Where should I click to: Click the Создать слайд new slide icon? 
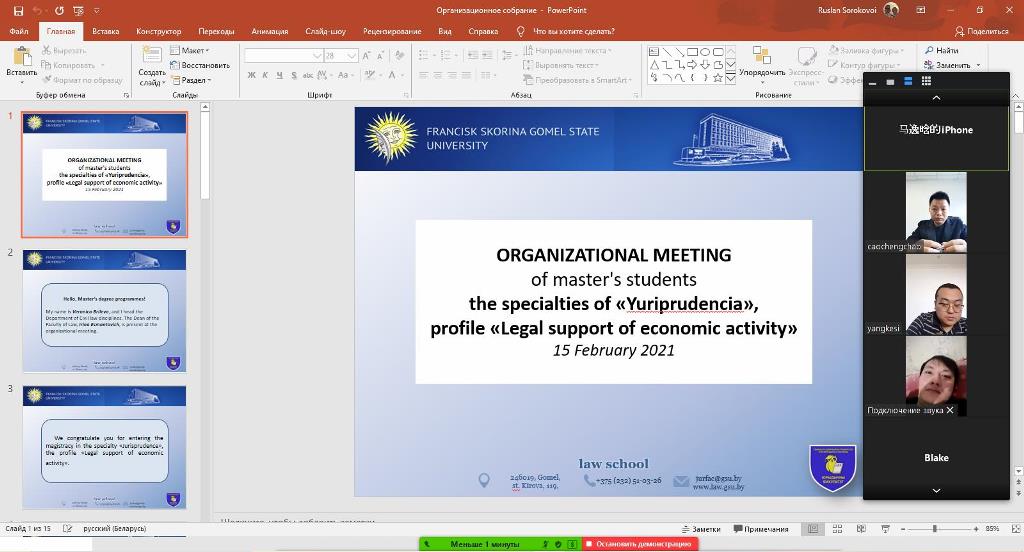coord(152,56)
